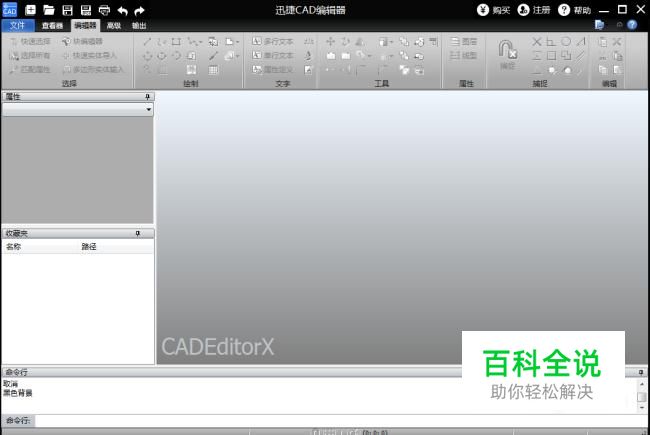This screenshot has height=435, width=650.
Task: Select the Move tool in 工具 group
Action: (x=330, y=41)
